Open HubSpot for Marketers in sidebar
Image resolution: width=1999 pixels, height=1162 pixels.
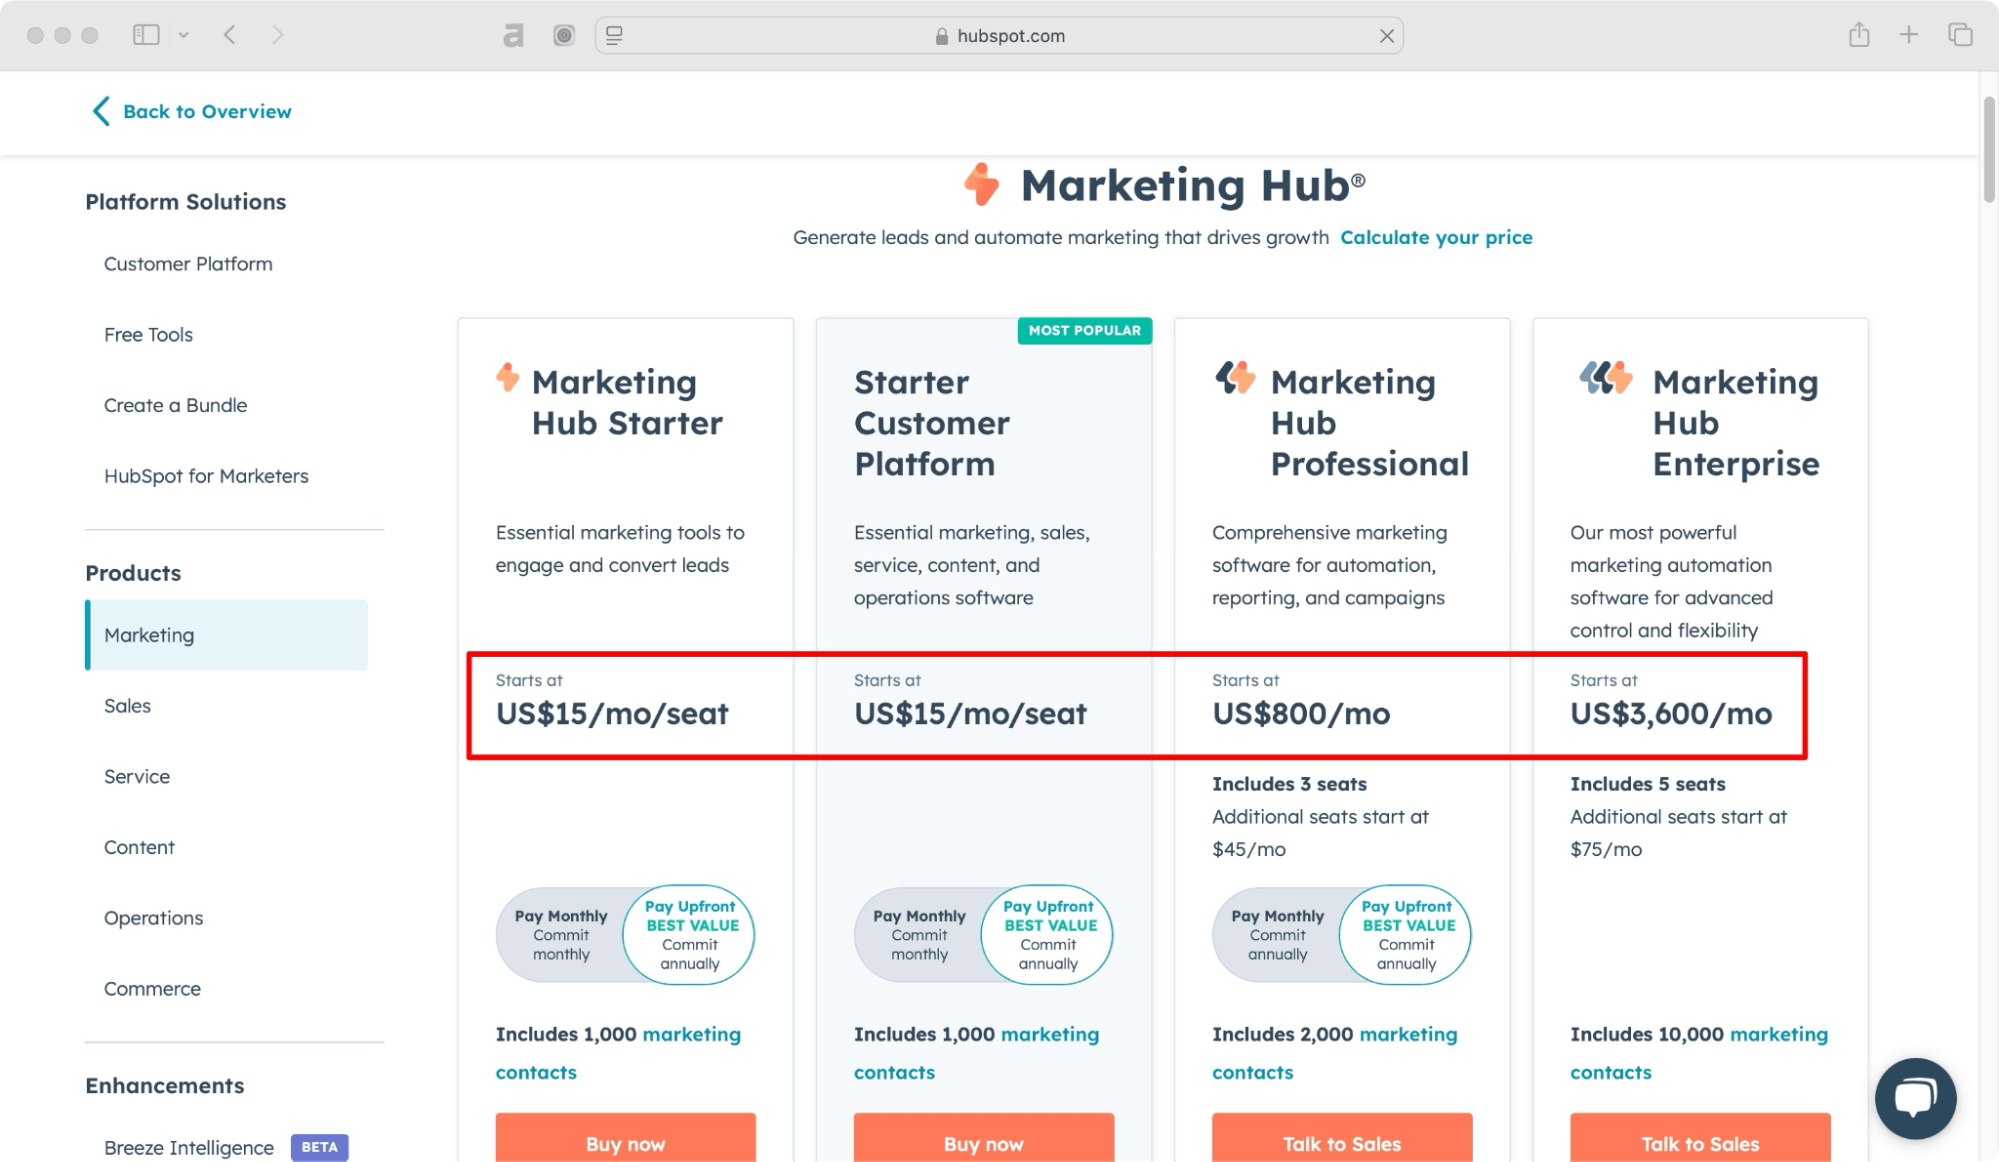(206, 476)
